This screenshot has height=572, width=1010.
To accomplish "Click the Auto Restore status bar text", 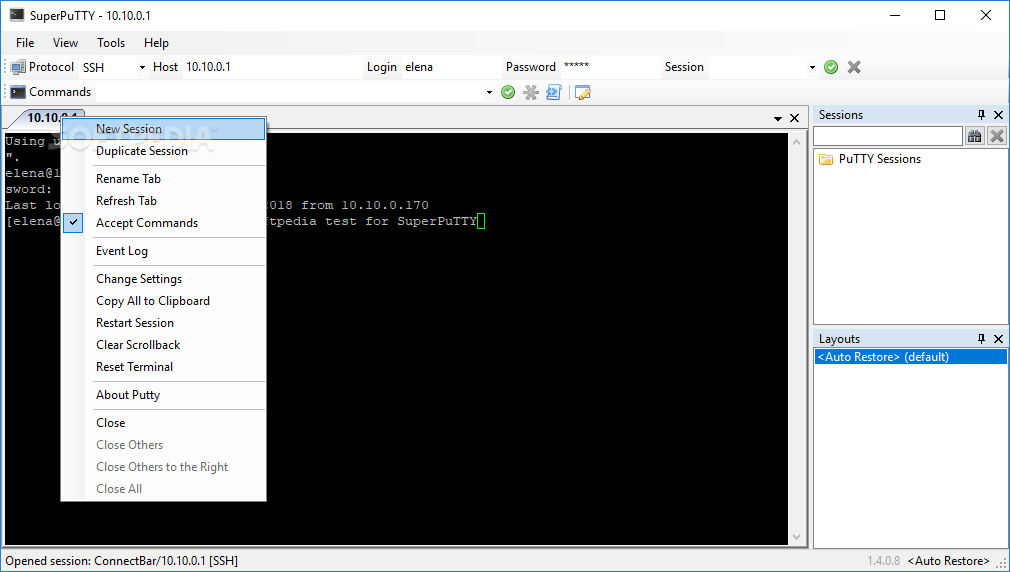I will 949,561.
